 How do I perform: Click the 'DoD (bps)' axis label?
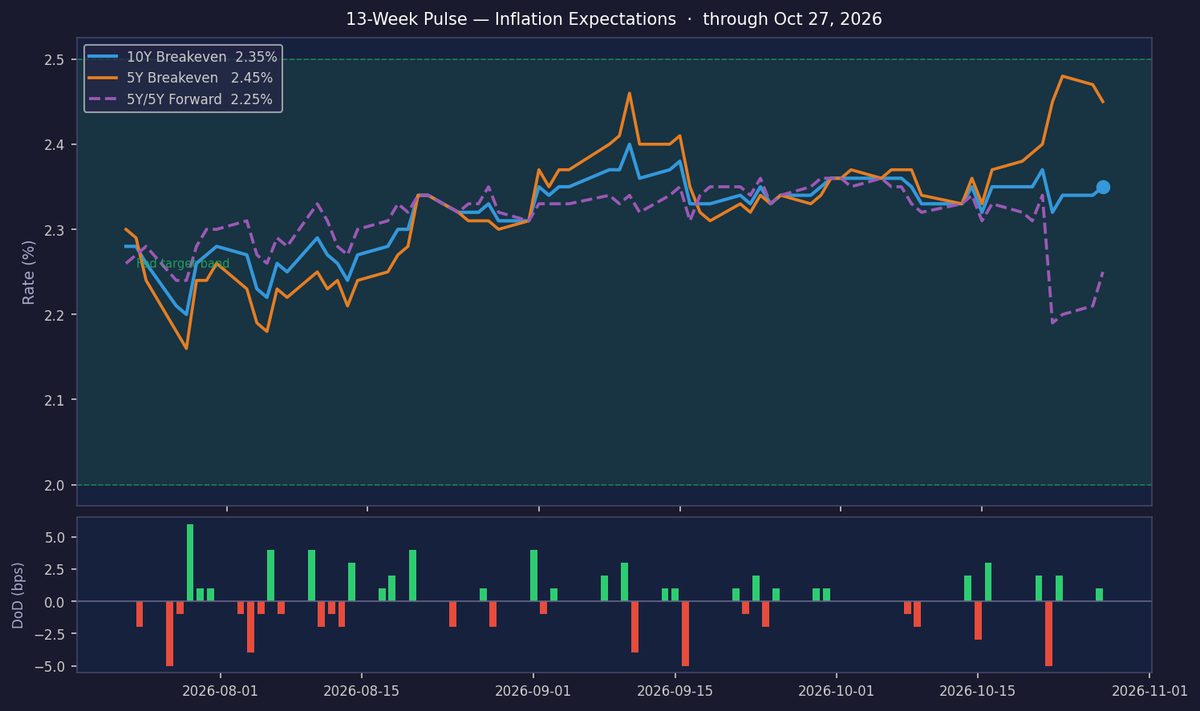(x=20, y=594)
